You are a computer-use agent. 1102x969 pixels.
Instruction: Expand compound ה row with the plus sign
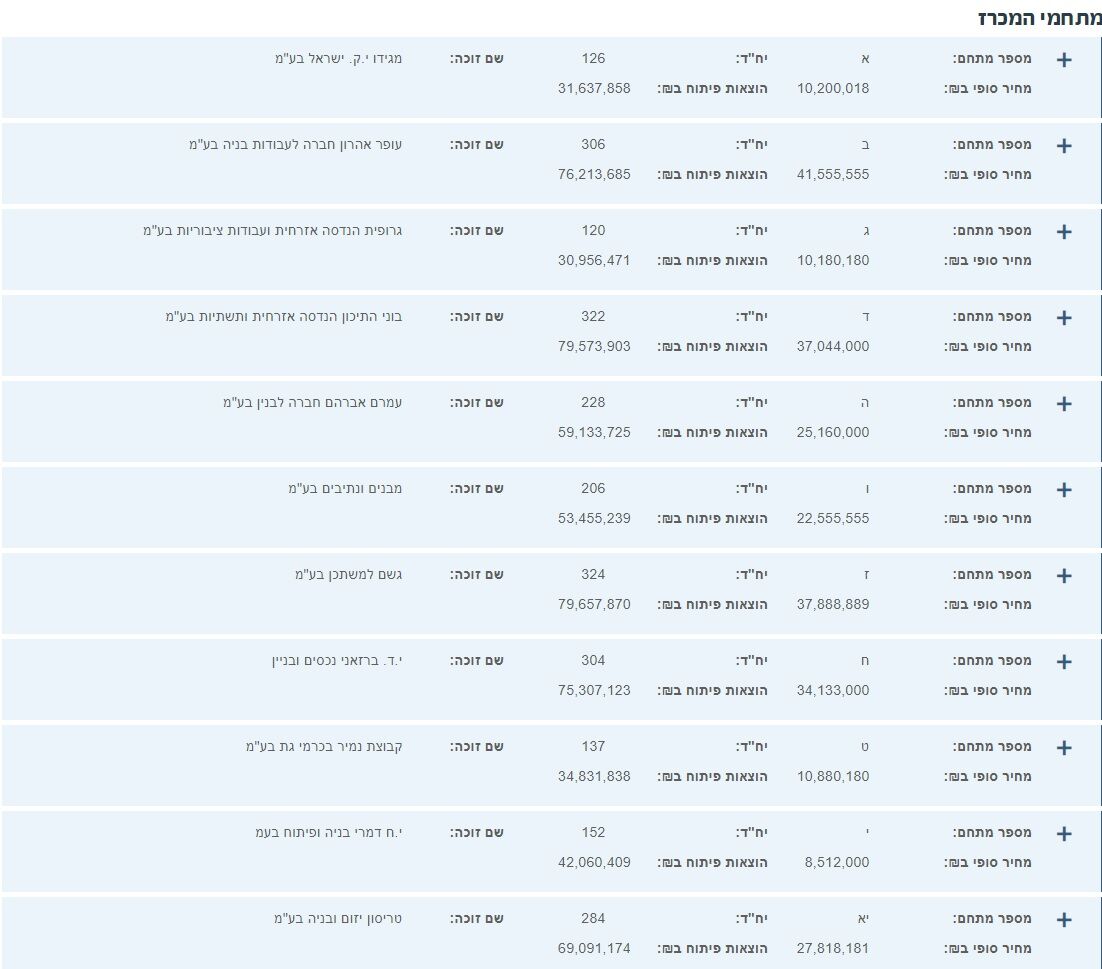point(1064,404)
